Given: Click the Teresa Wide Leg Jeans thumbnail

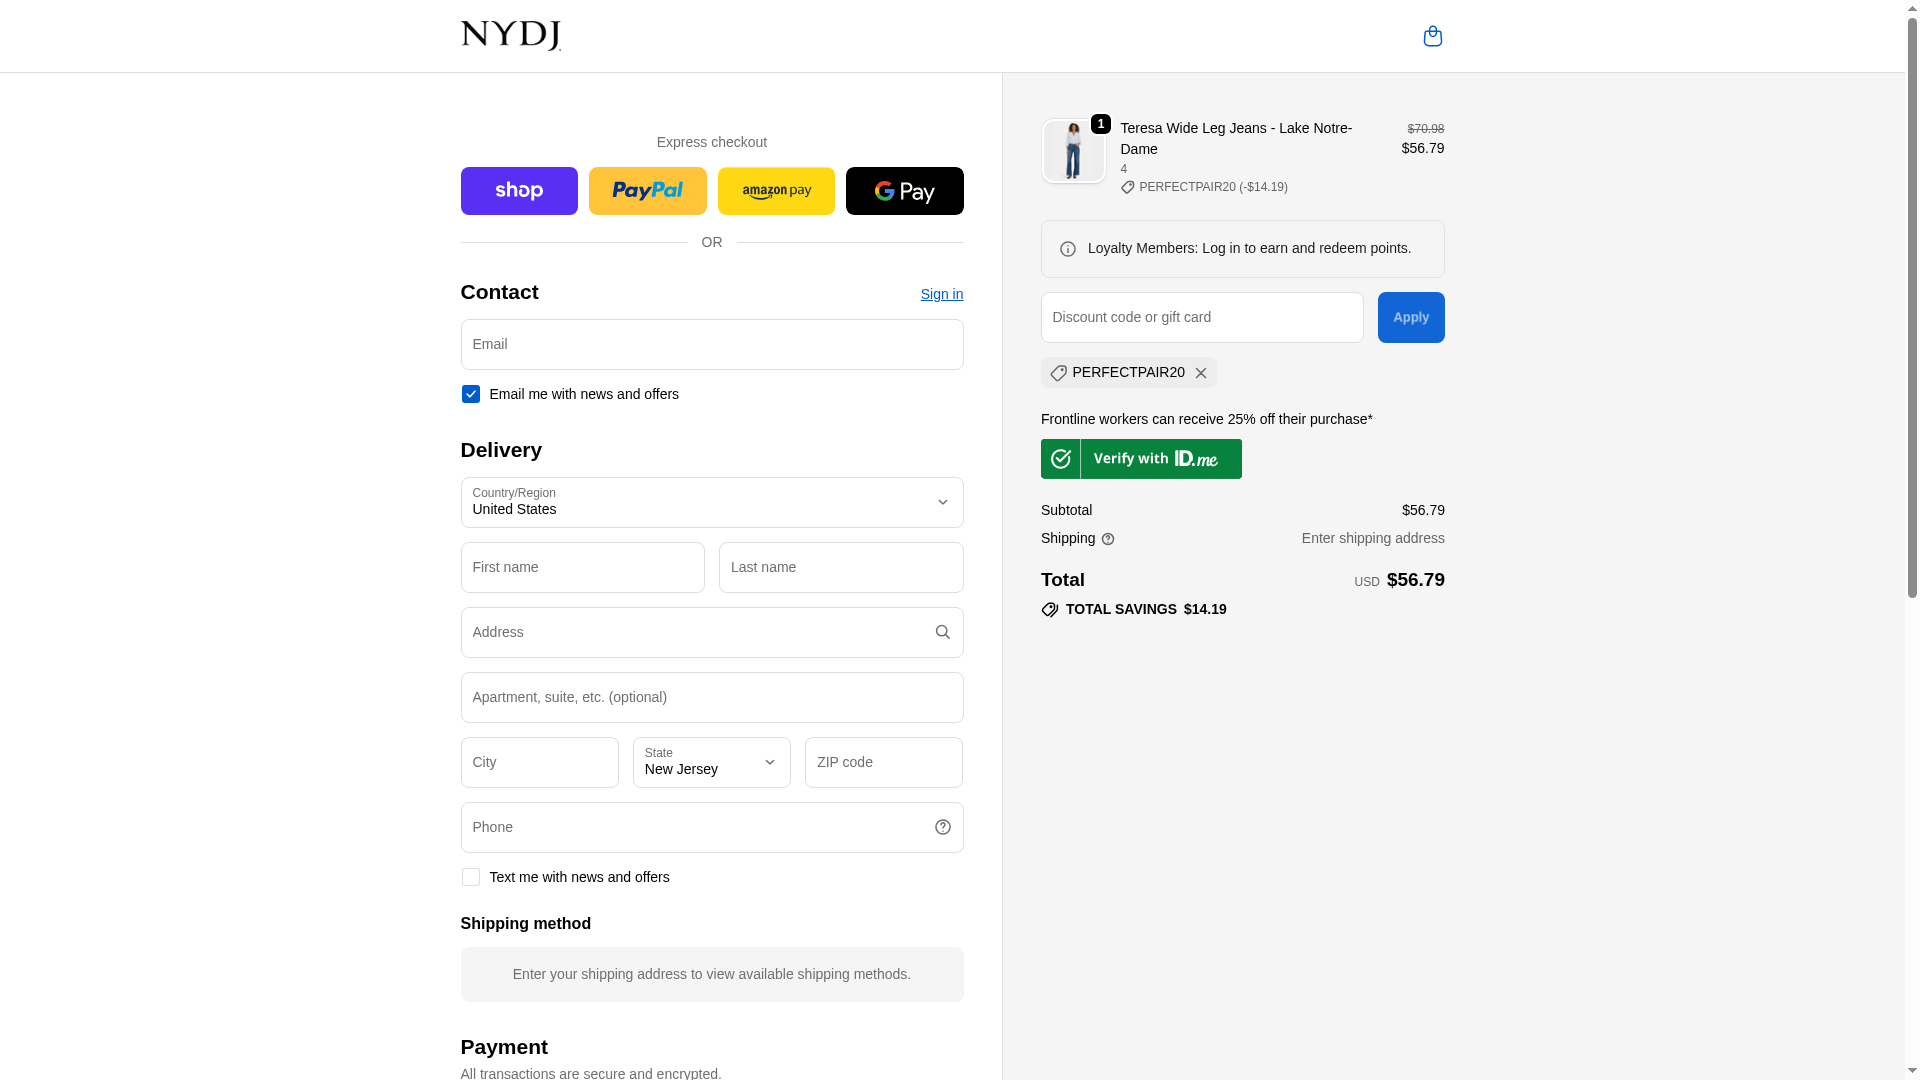Looking at the screenshot, I should tap(1073, 151).
